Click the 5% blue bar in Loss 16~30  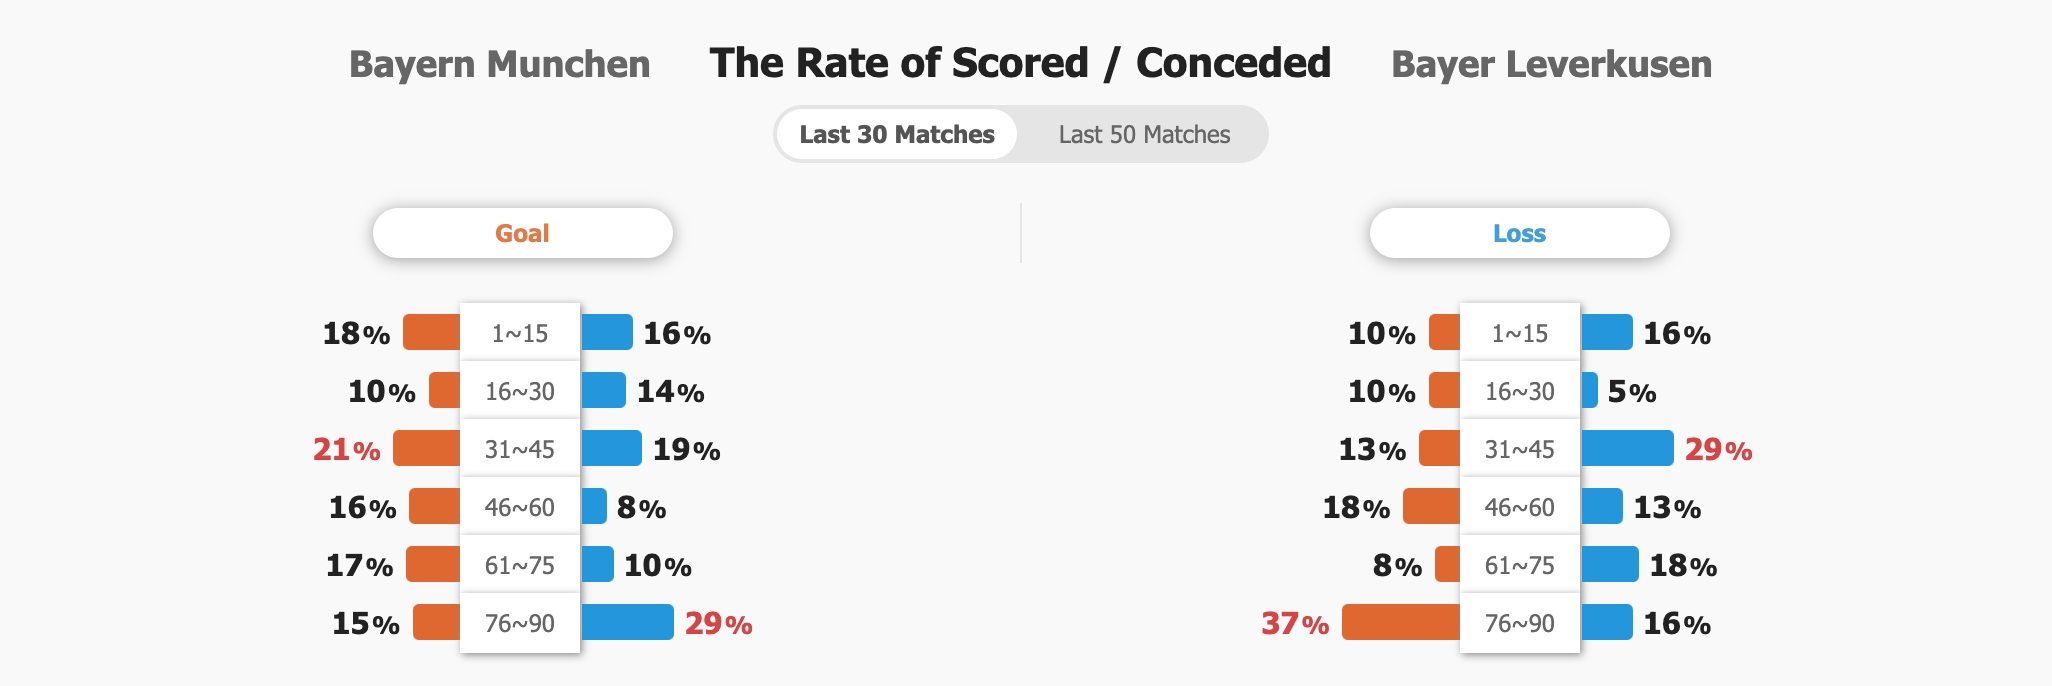1589,390
